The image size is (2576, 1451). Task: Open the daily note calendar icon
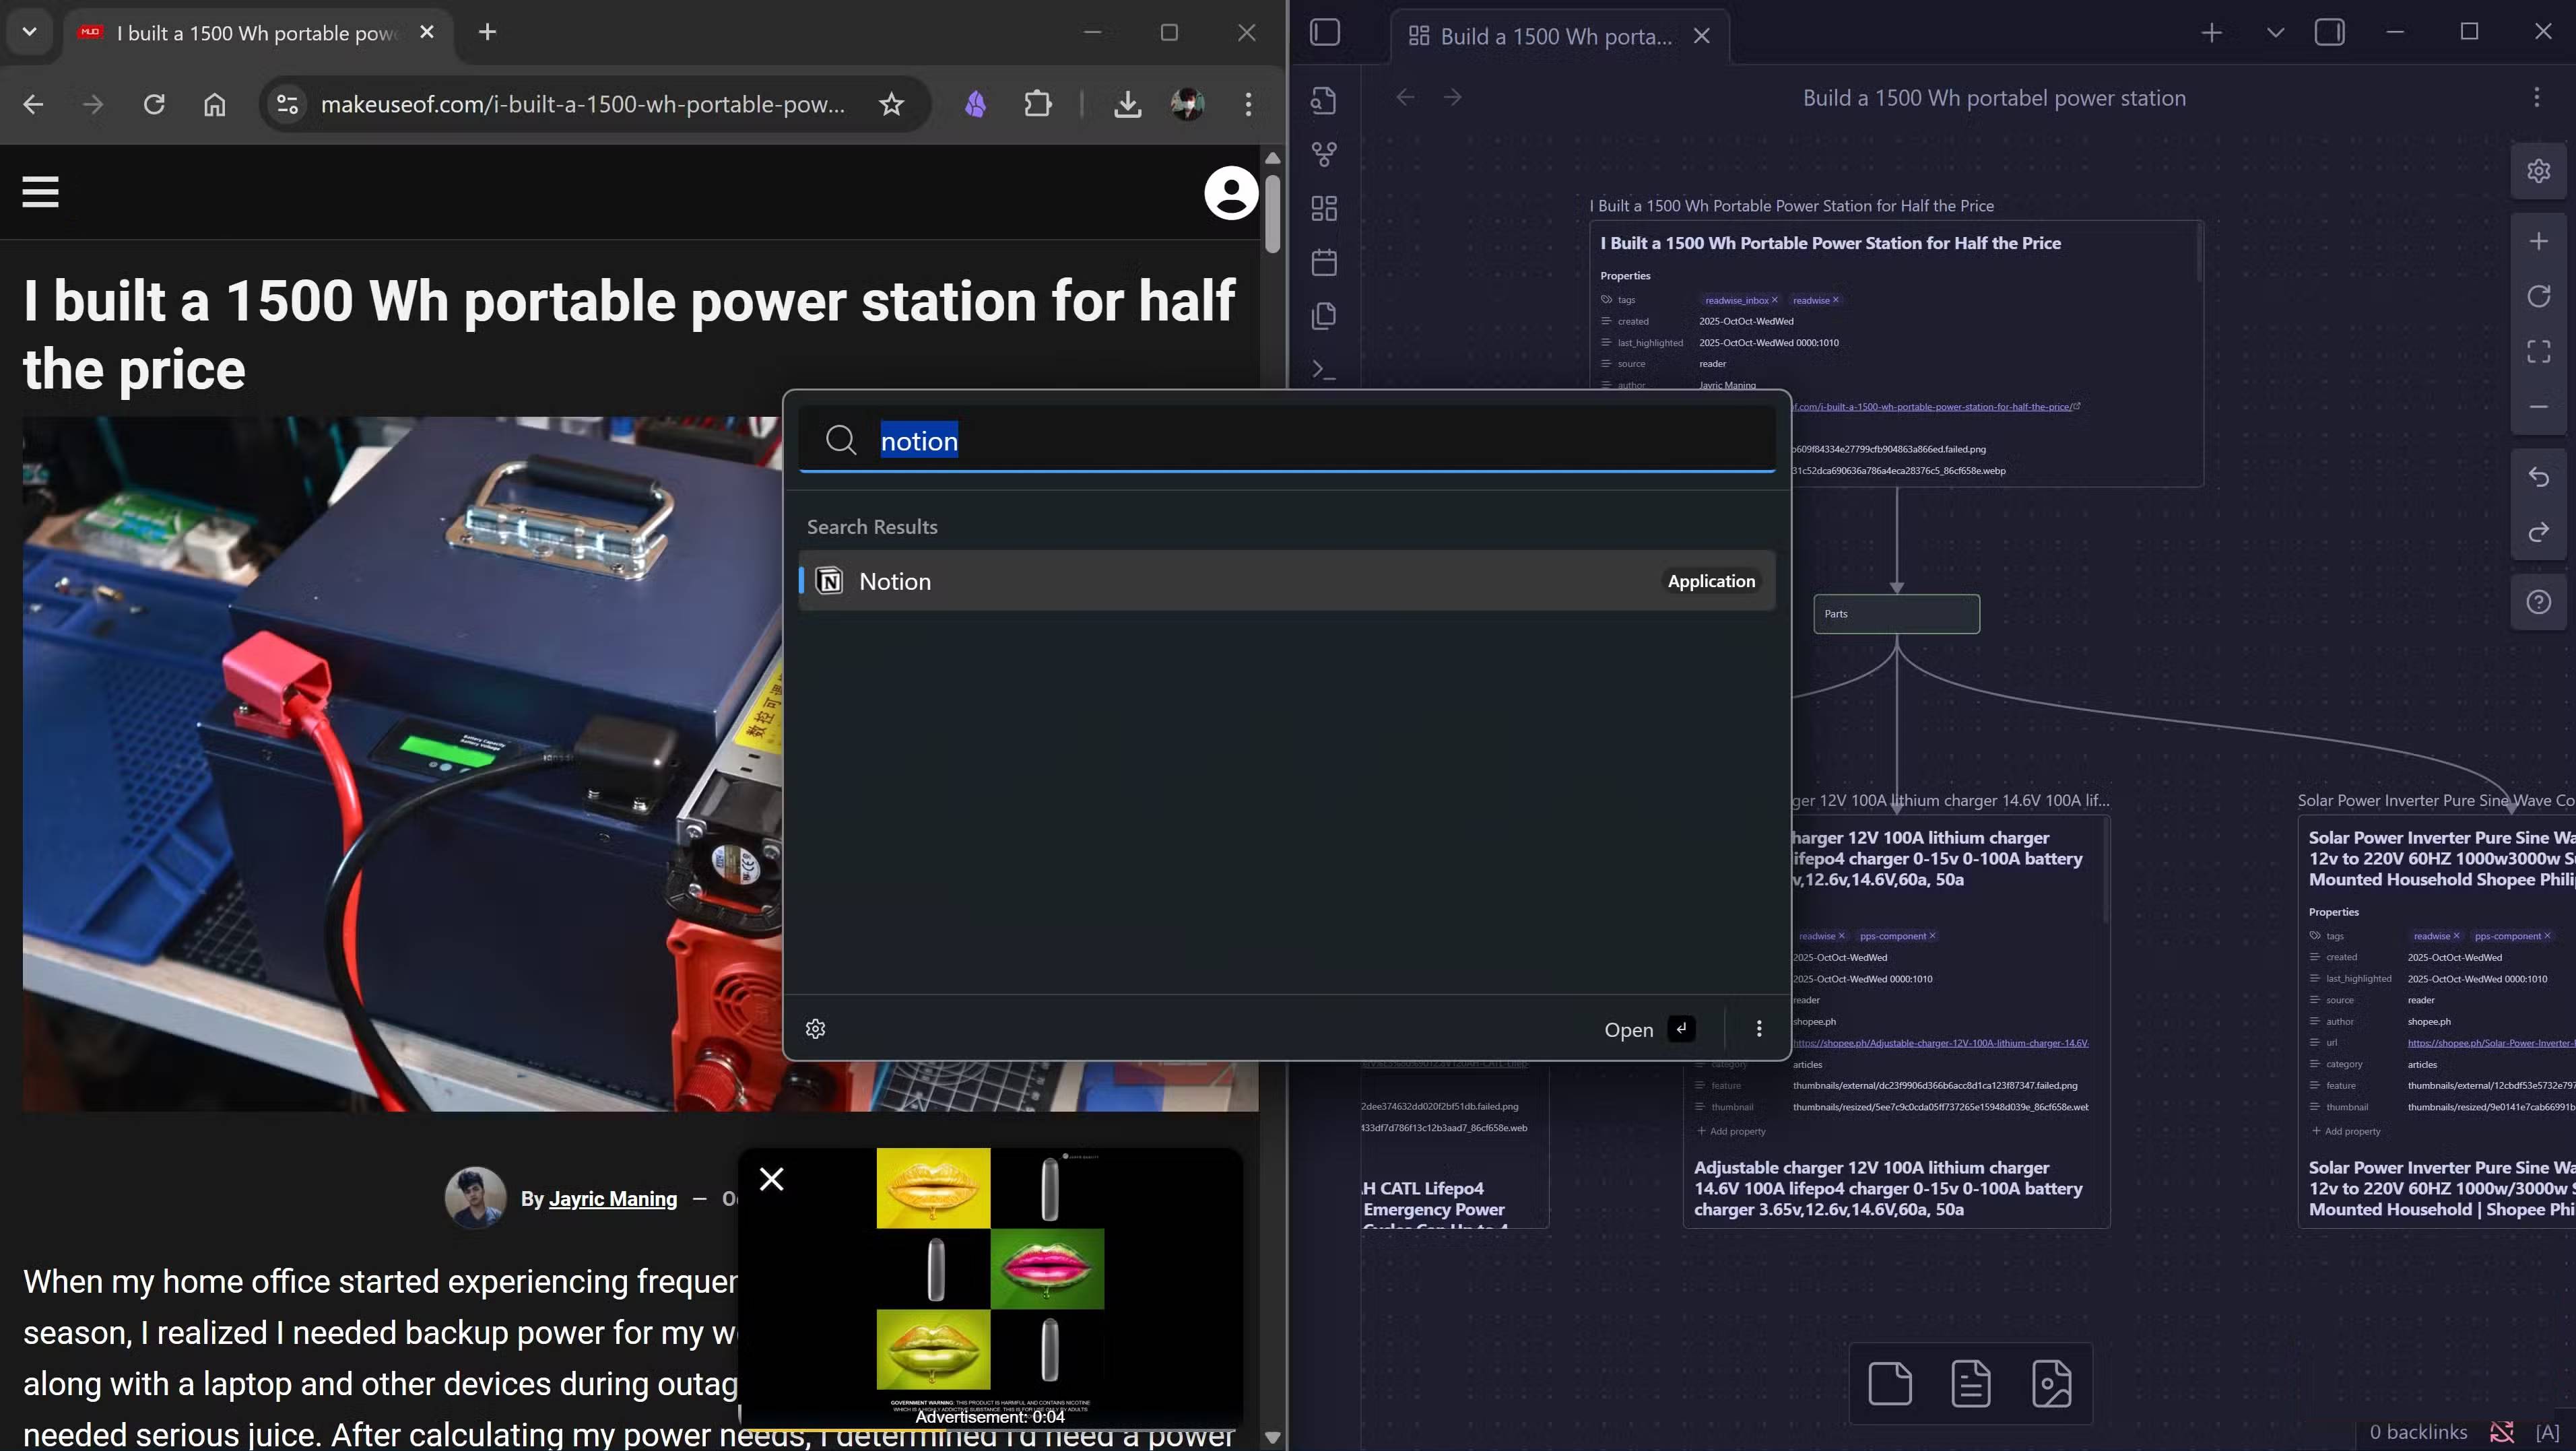pos(1323,262)
